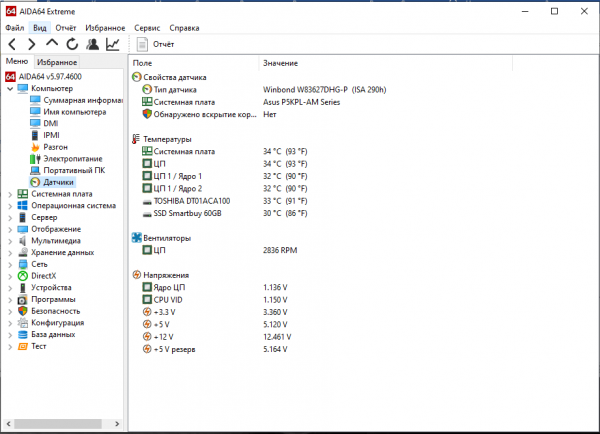600x434 pixels.
Task: Go up one level with the up arrow icon
Action: (52, 43)
